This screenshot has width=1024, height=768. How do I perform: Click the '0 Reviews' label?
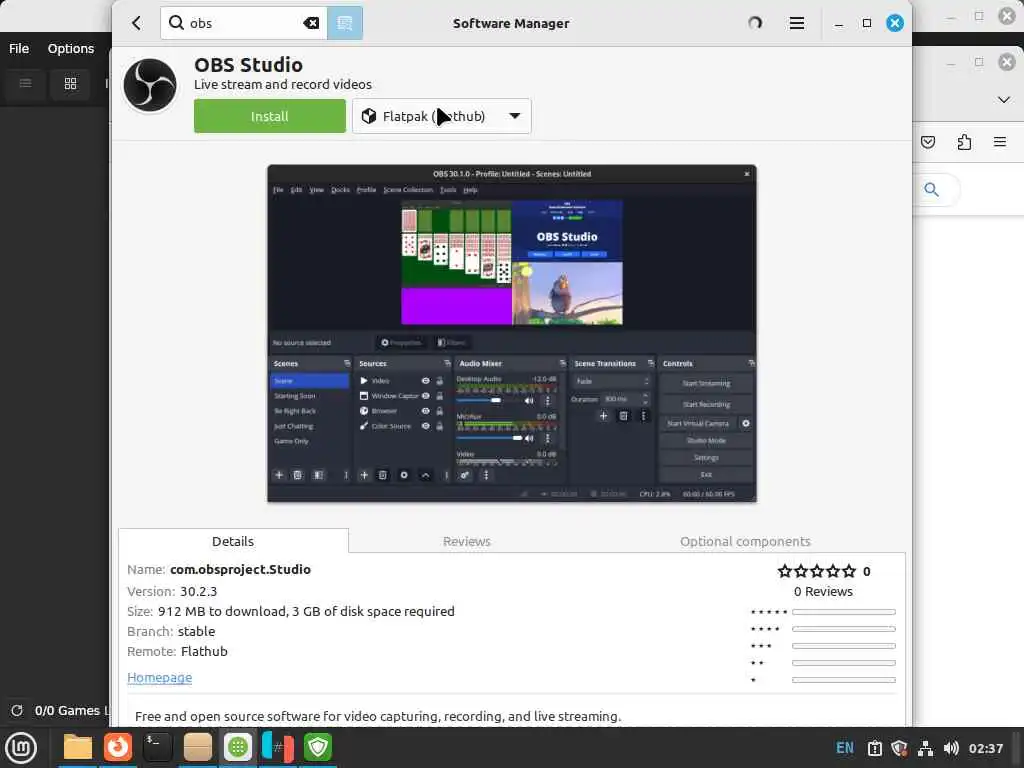click(823, 592)
